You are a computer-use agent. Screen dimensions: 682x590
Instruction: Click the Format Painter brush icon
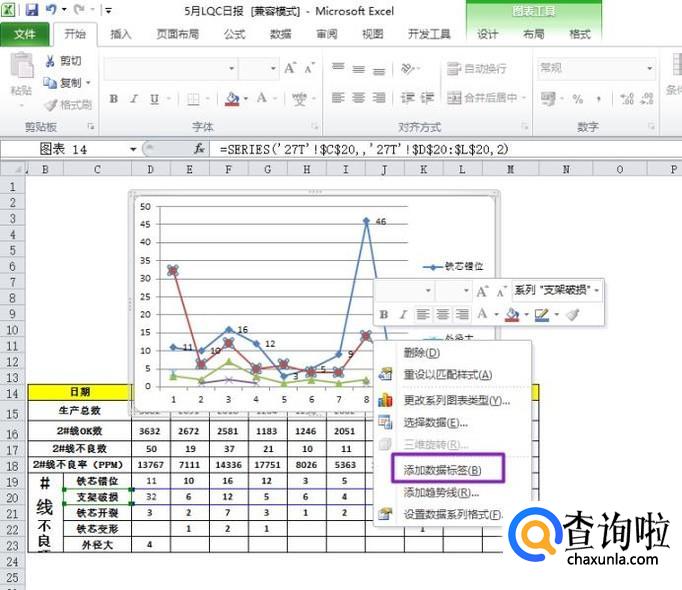tap(51, 105)
